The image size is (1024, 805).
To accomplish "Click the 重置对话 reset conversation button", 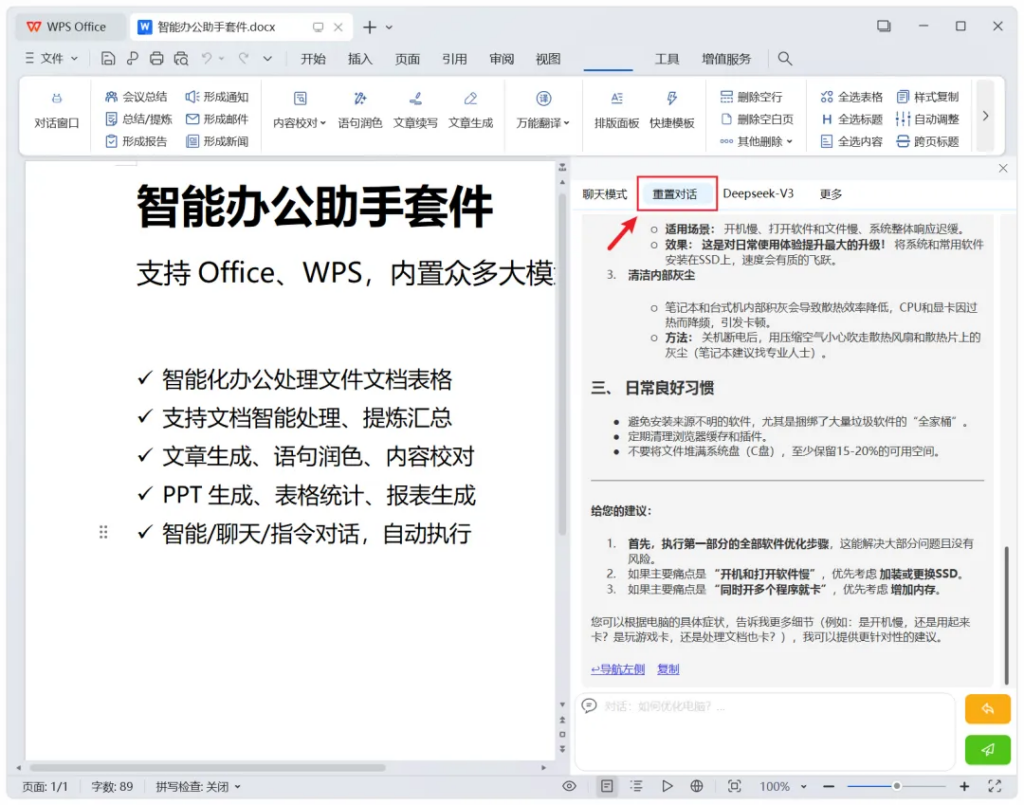I will tap(675, 194).
